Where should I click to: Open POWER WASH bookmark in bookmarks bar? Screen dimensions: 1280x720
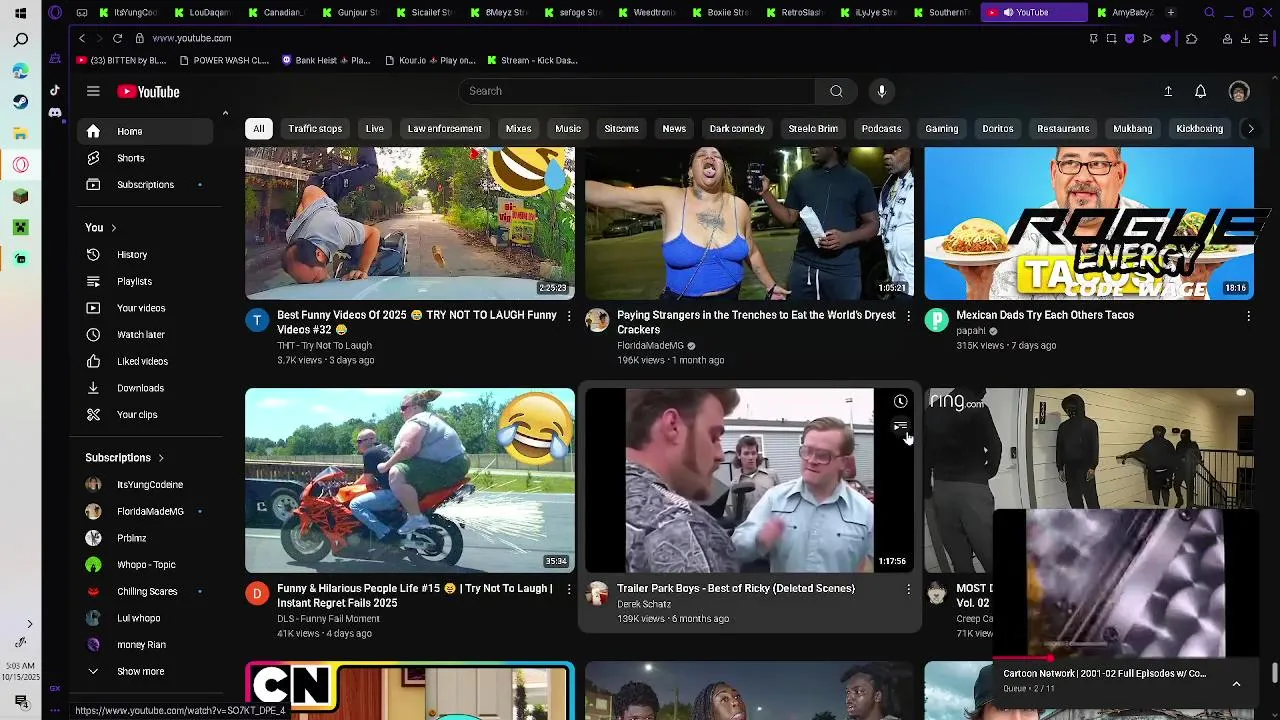(x=224, y=60)
